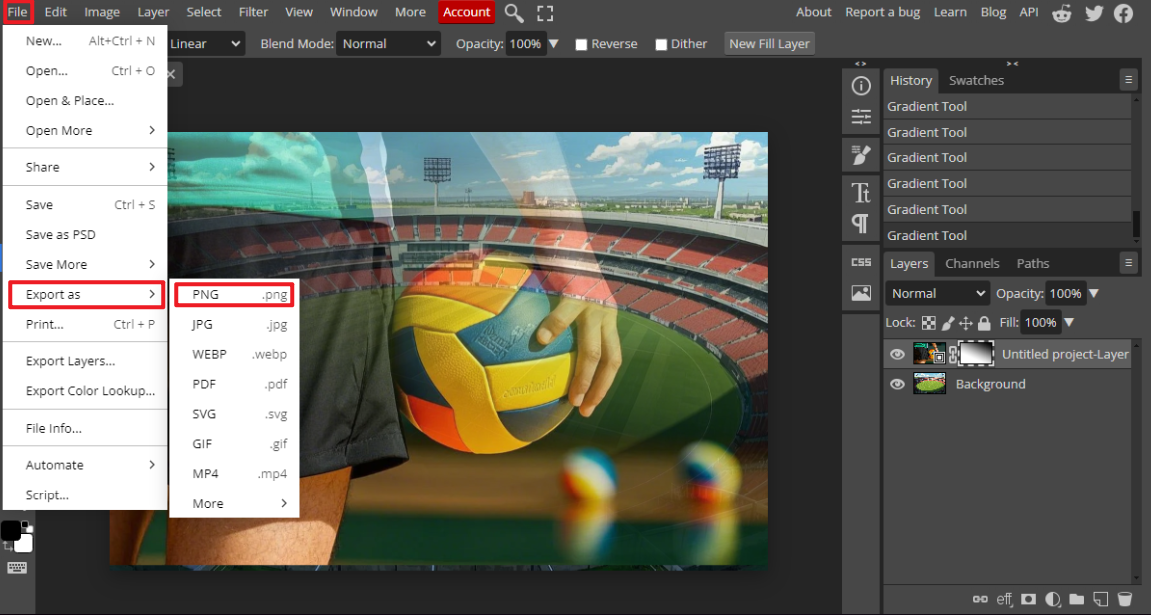Click the search magnifier icon
Image resolution: width=1151 pixels, height=615 pixels.
tap(513, 13)
